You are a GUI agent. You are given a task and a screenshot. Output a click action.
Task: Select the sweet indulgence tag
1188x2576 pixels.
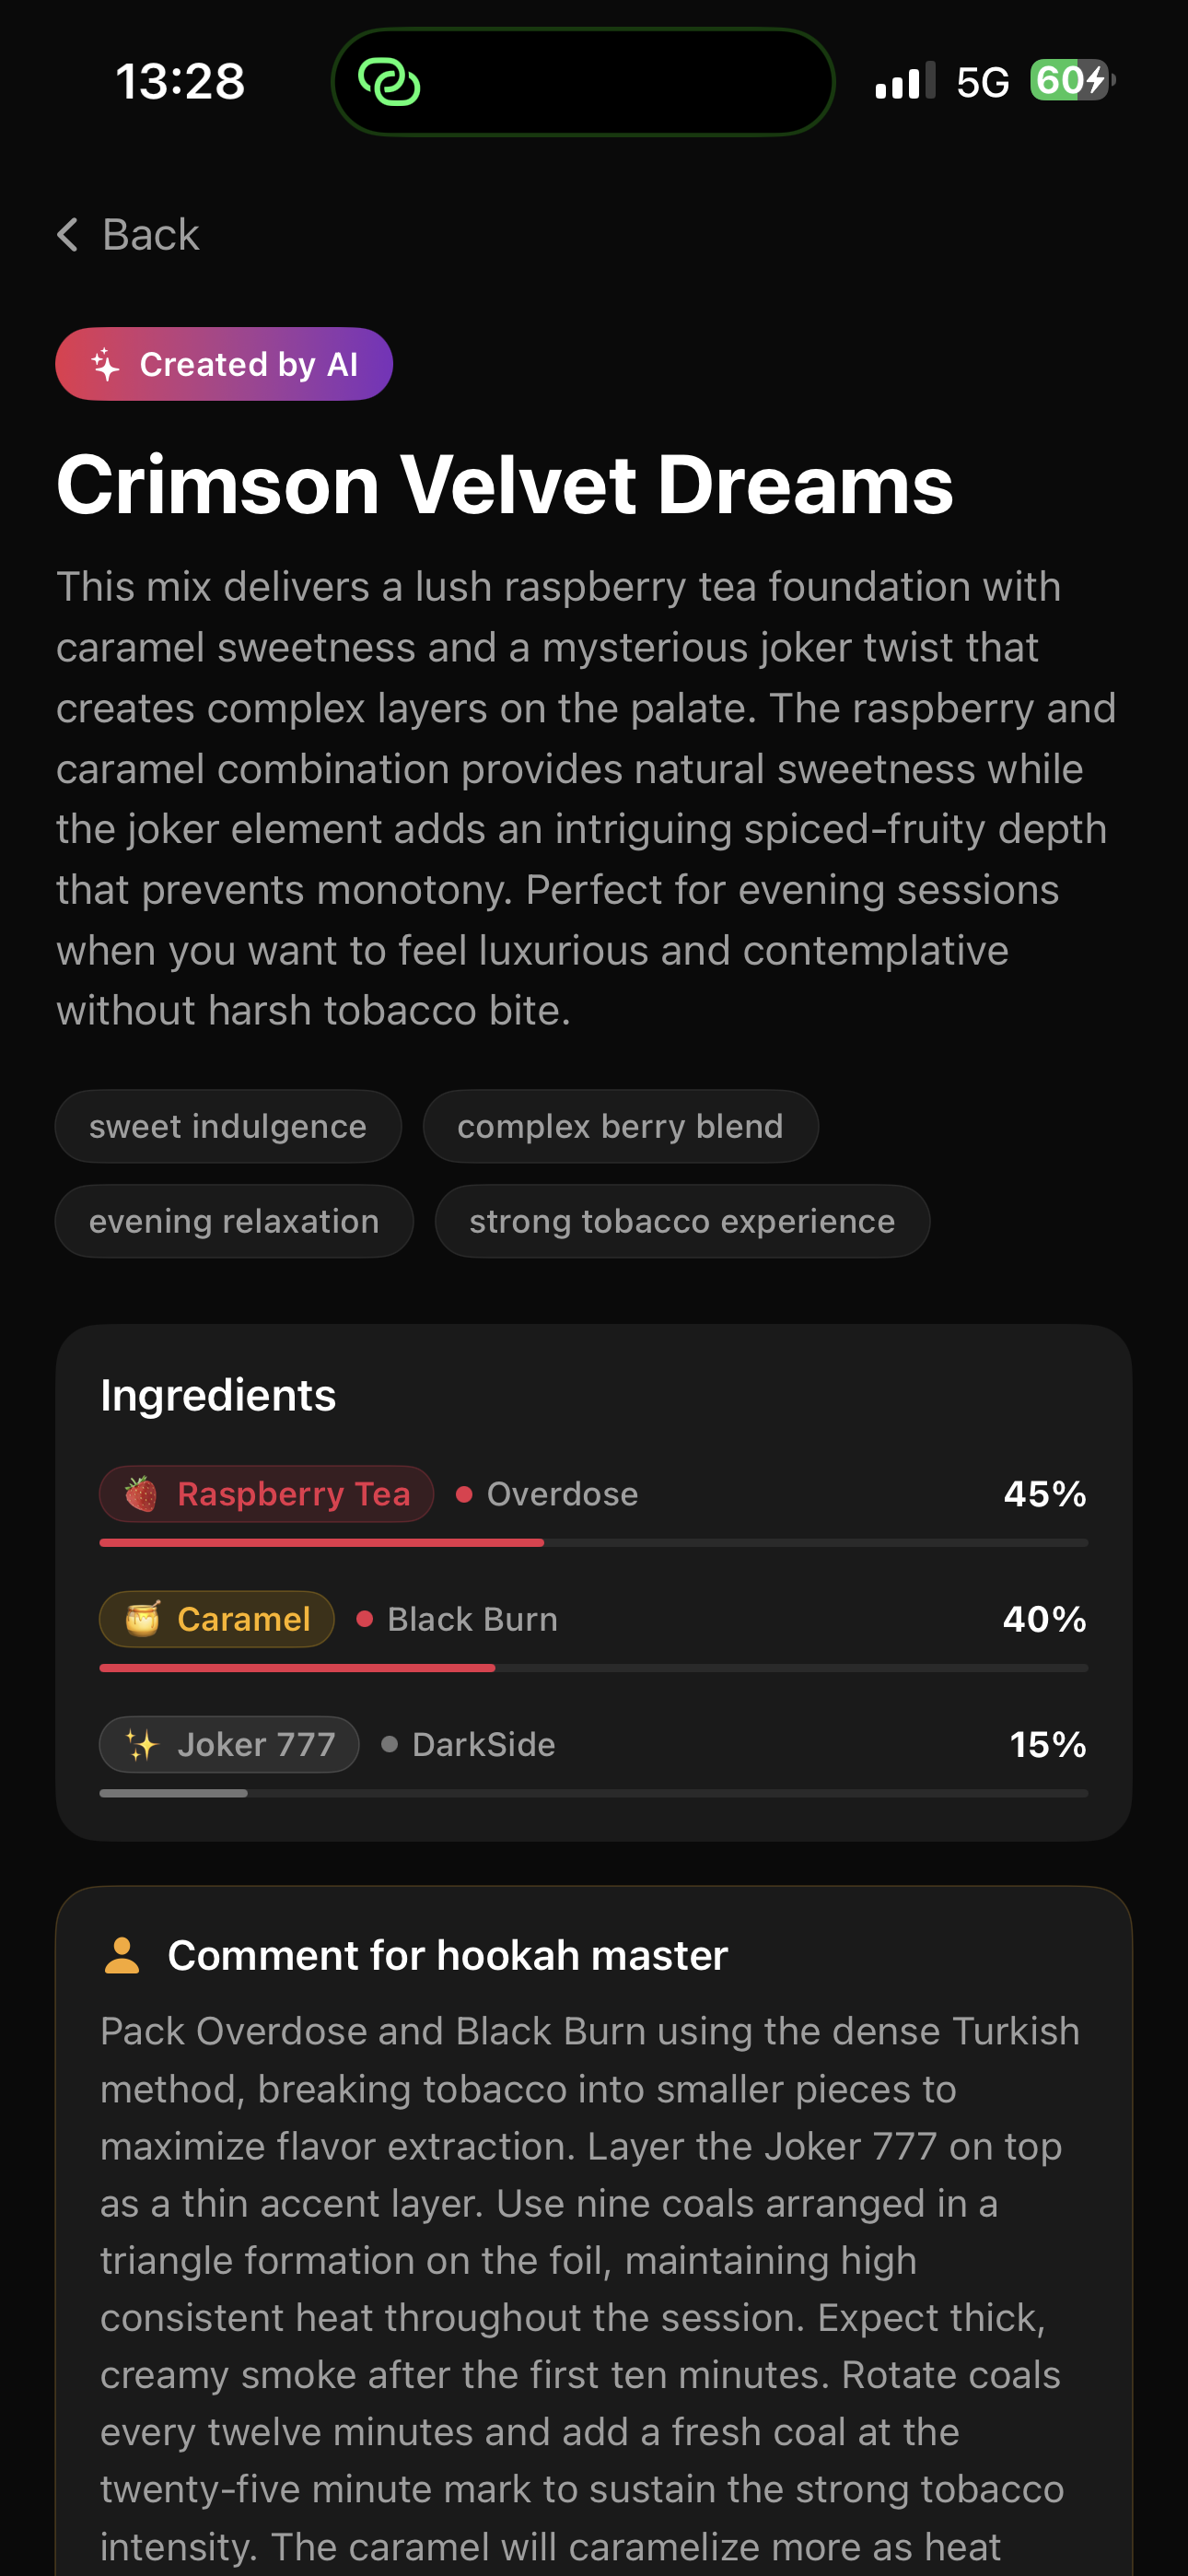click(228, 1126)
